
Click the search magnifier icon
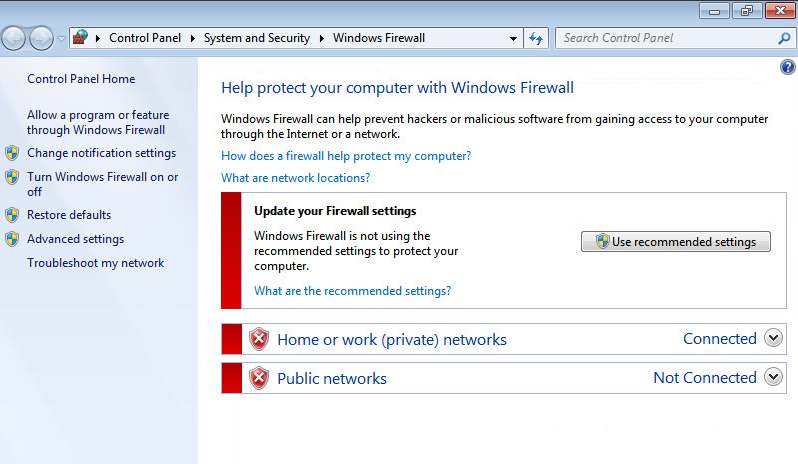click(x=784, y=38)
